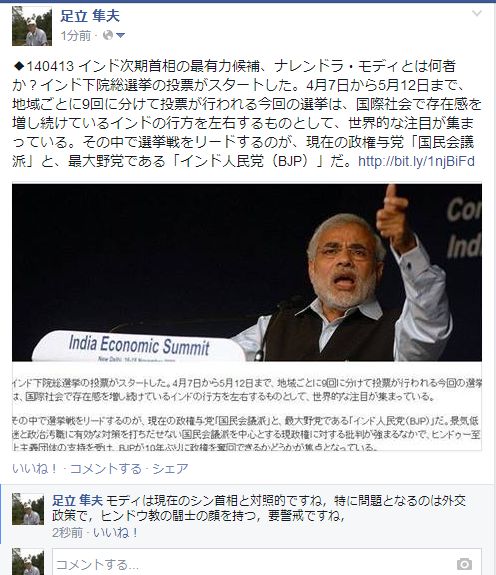The image size is (496, 575).
Task: Click シェア to share the post
Action: pos(170,468)
